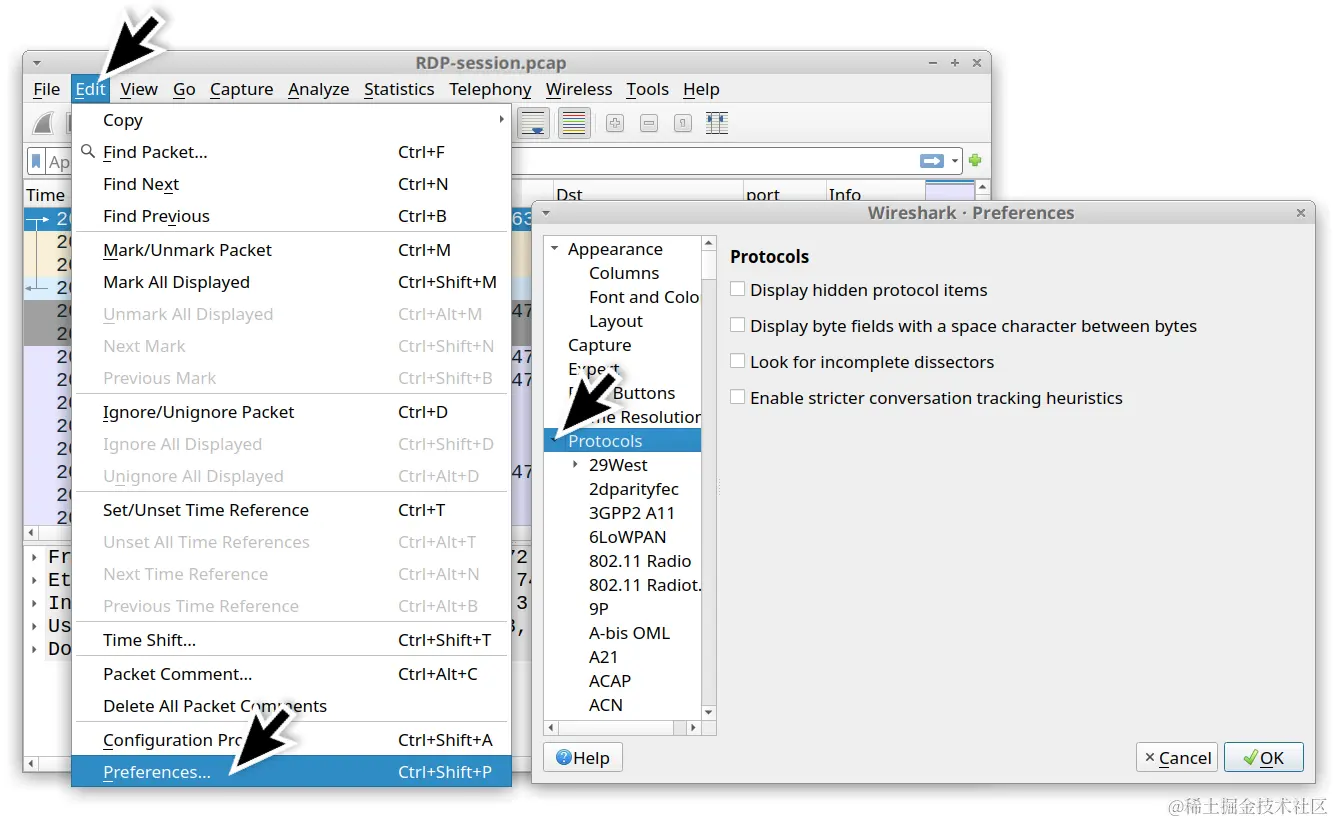This screenshot has height=823, width=1334.
Task: Click preferences tree scrollbar down arrow
Action: (x=709, y=712)
